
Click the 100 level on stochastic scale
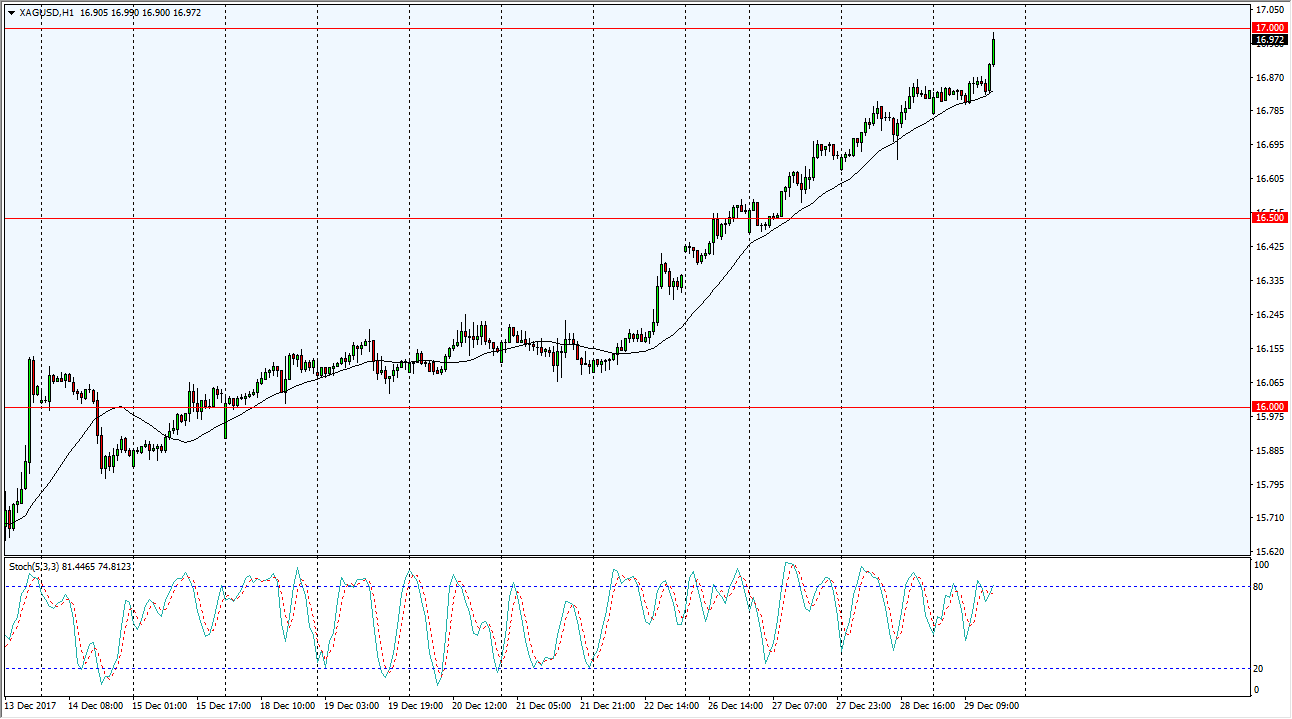[x=1261, y=566]
